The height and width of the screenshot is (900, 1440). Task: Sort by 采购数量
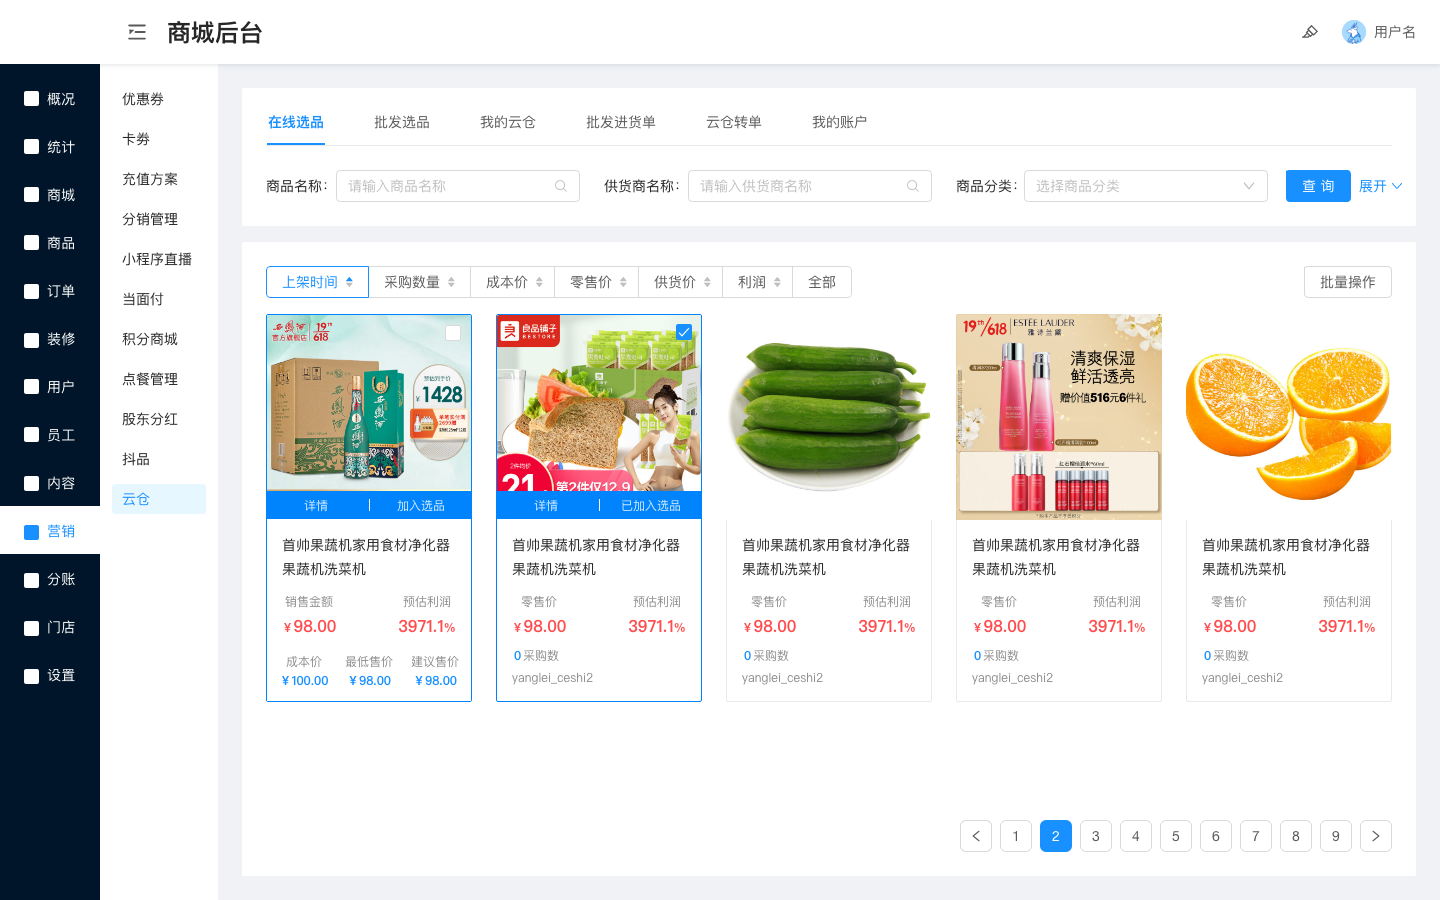tap(420, 282)
